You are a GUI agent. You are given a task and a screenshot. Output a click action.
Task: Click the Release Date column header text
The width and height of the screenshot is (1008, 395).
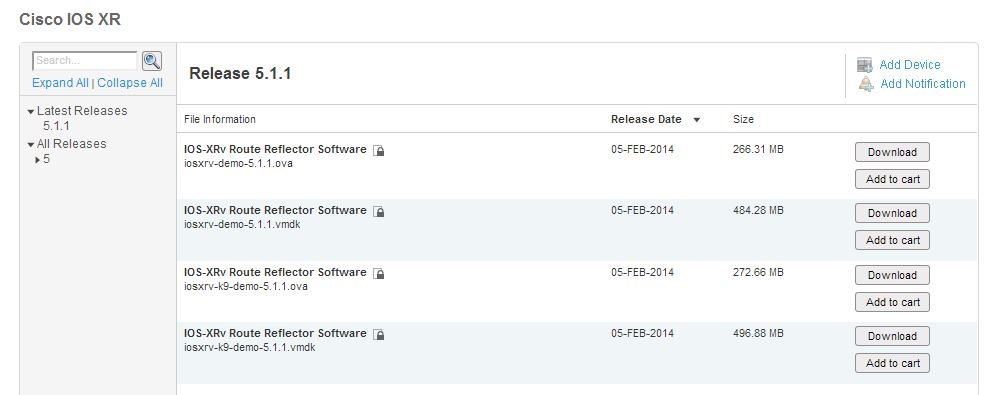point(646,120)
